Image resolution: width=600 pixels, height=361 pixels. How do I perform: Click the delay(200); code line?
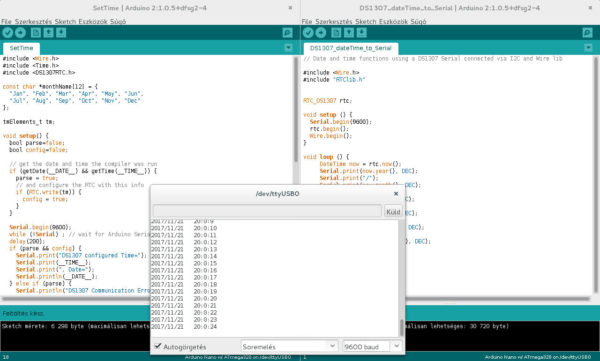pyautogui.click(x=27, y=241)
